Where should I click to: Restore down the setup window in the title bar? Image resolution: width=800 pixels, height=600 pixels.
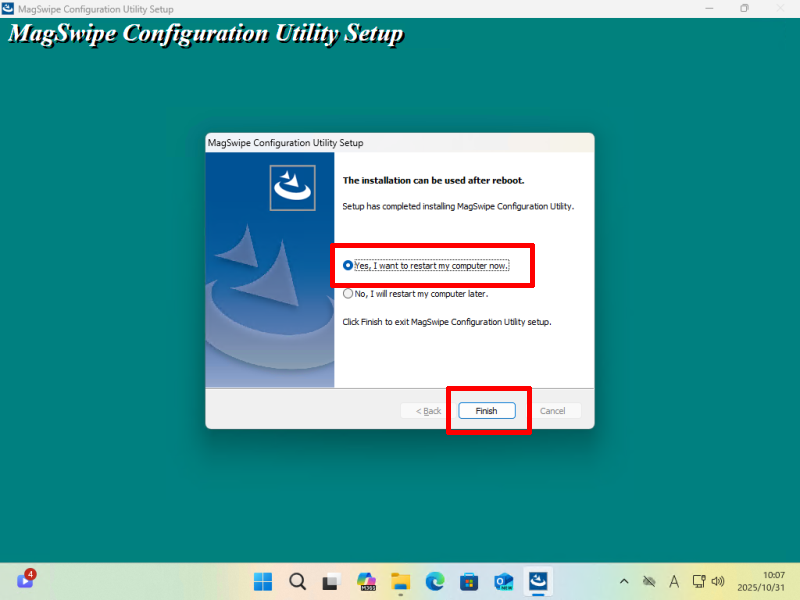pyautogui.click(x=744, y=9)
